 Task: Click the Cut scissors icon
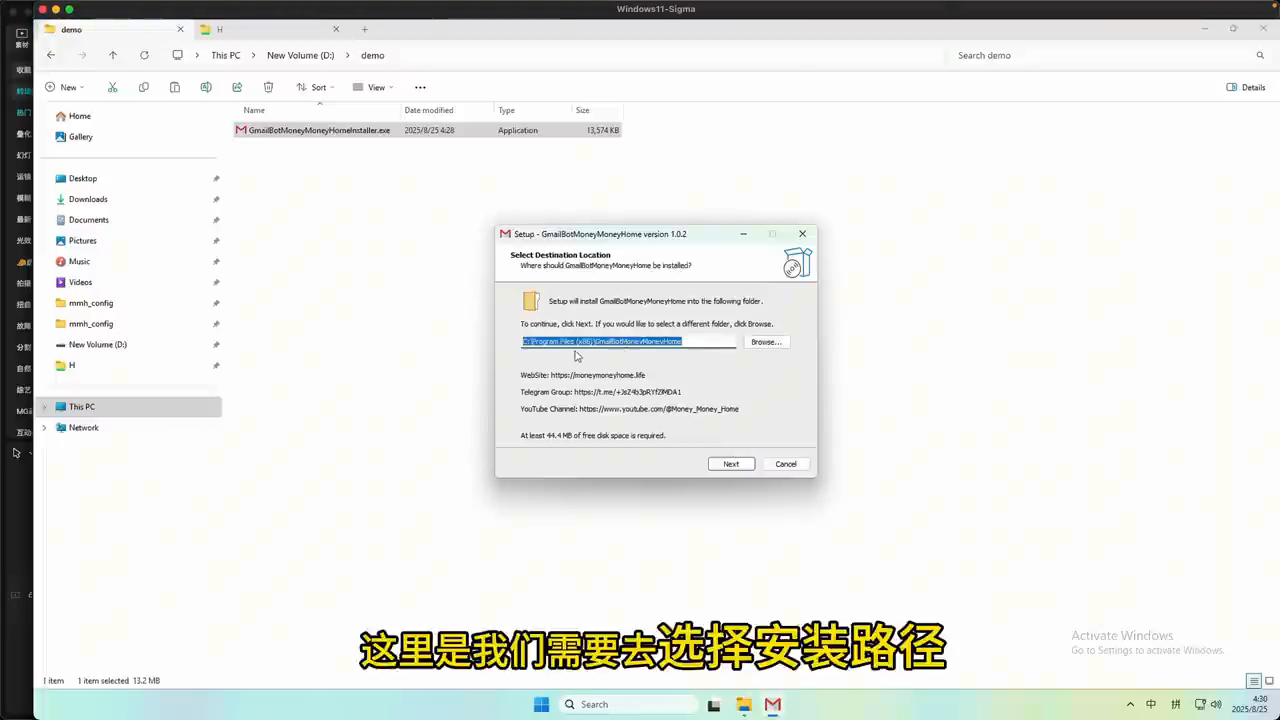click(x=112, y=87)
